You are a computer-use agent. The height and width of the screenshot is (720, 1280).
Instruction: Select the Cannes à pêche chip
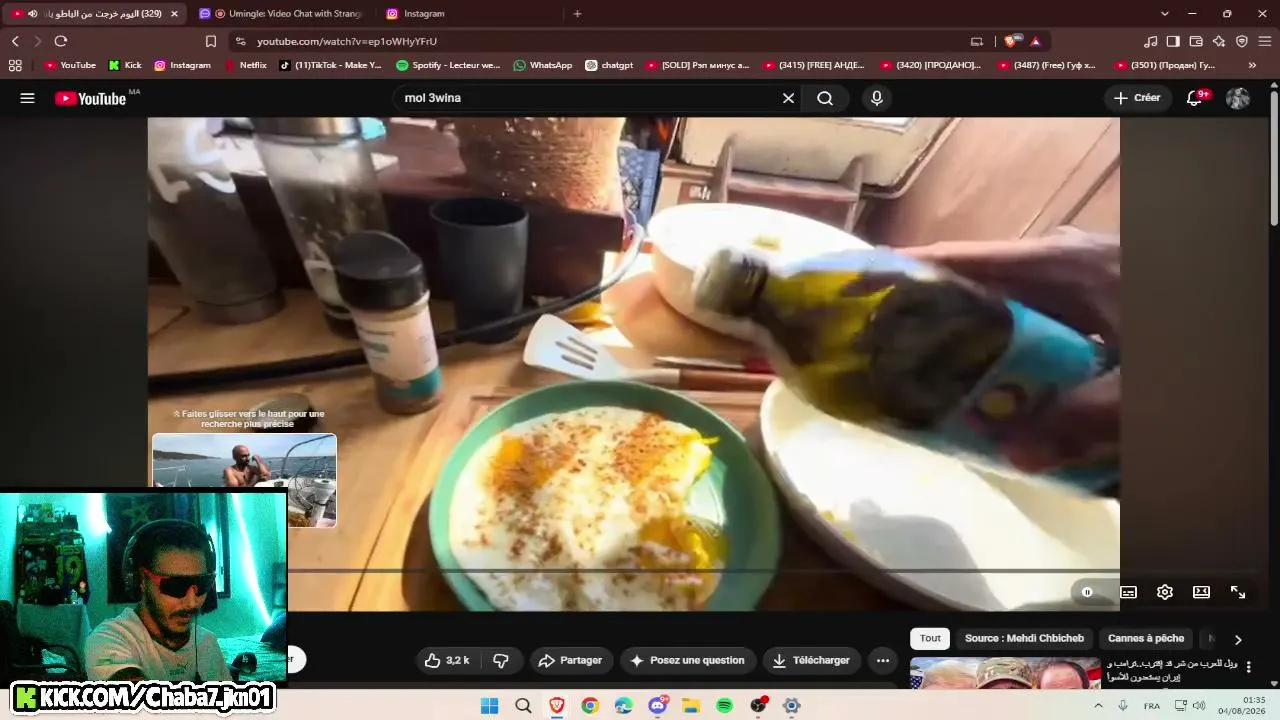[x=1146, y=638]
